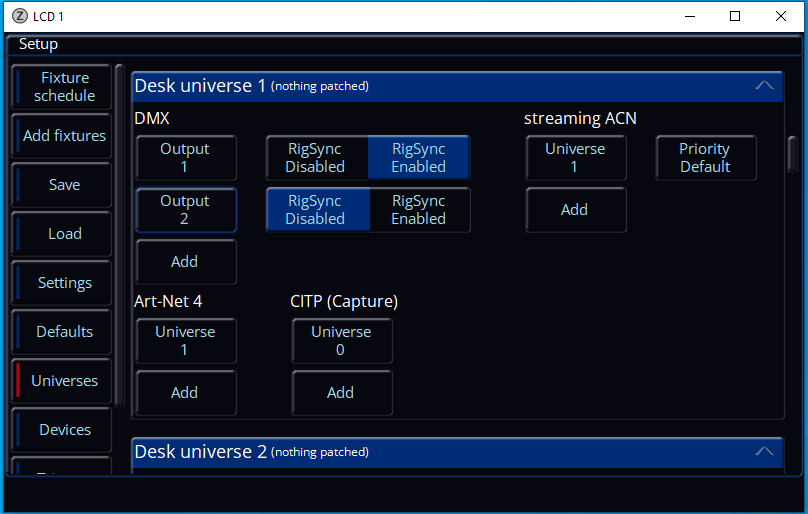Open Defaults from the sidebar
Screen dimensions: 808x514
point(64,332)
